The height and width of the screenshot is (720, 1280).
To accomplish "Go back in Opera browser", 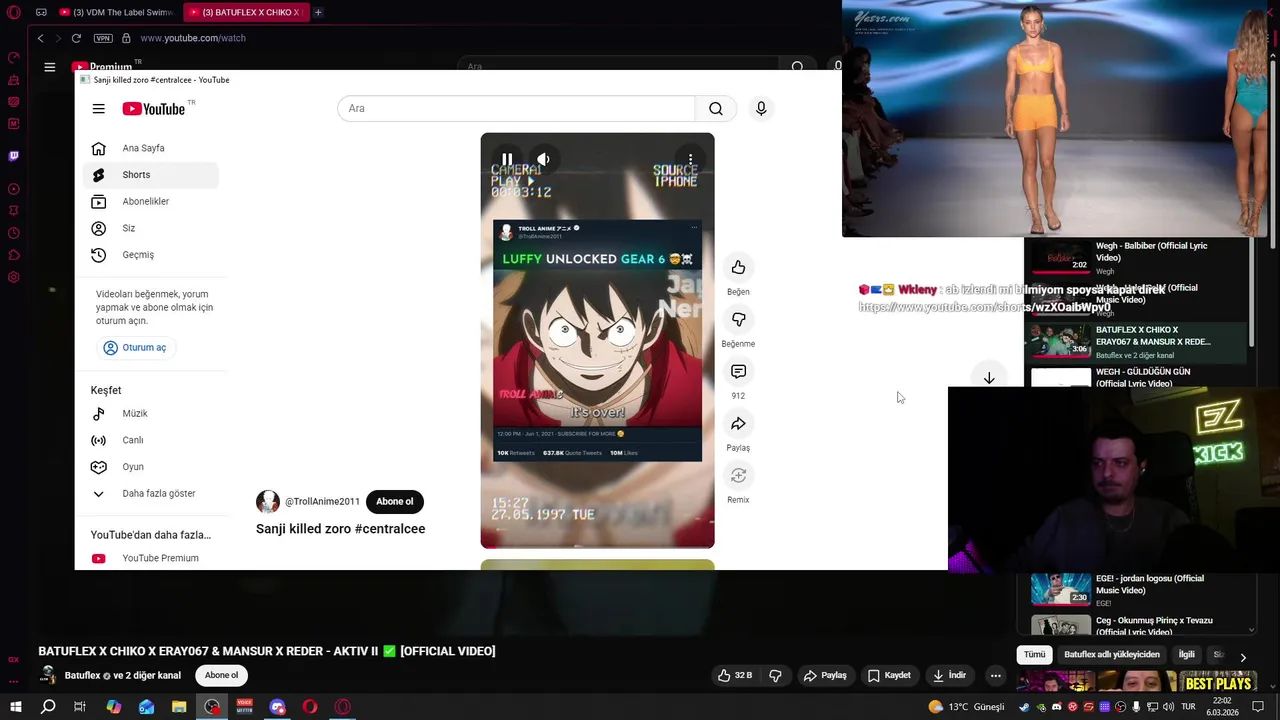I will tap(40, 38).
